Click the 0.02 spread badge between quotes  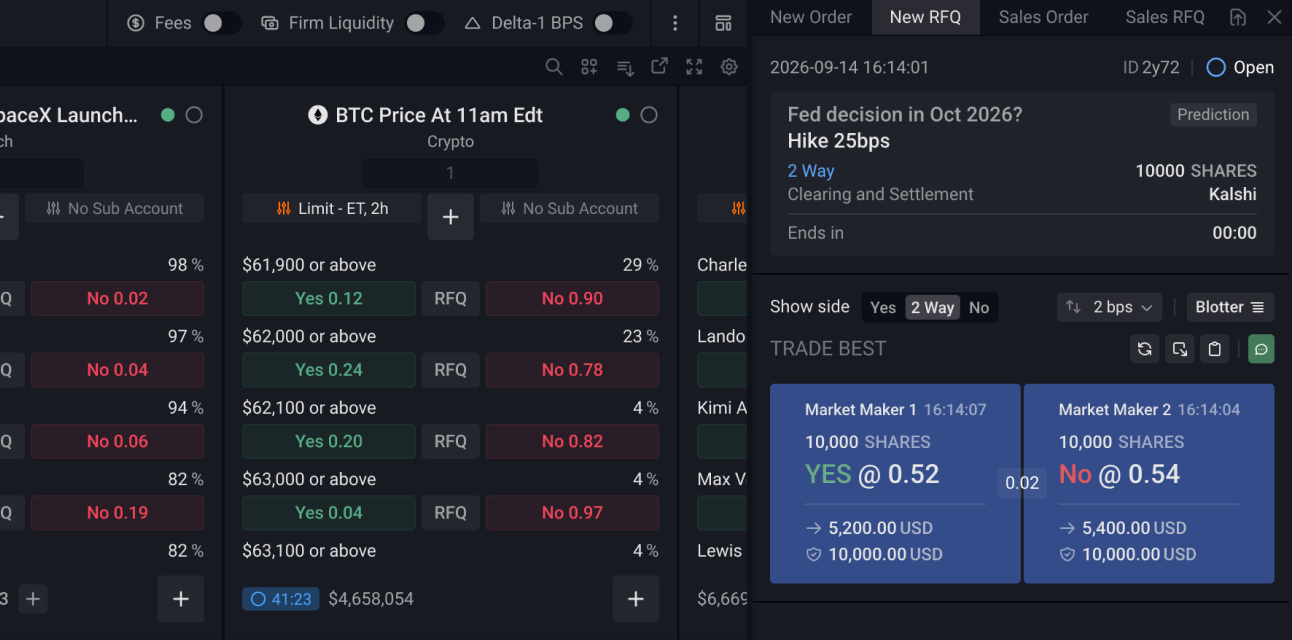(x=1022, y=483)
